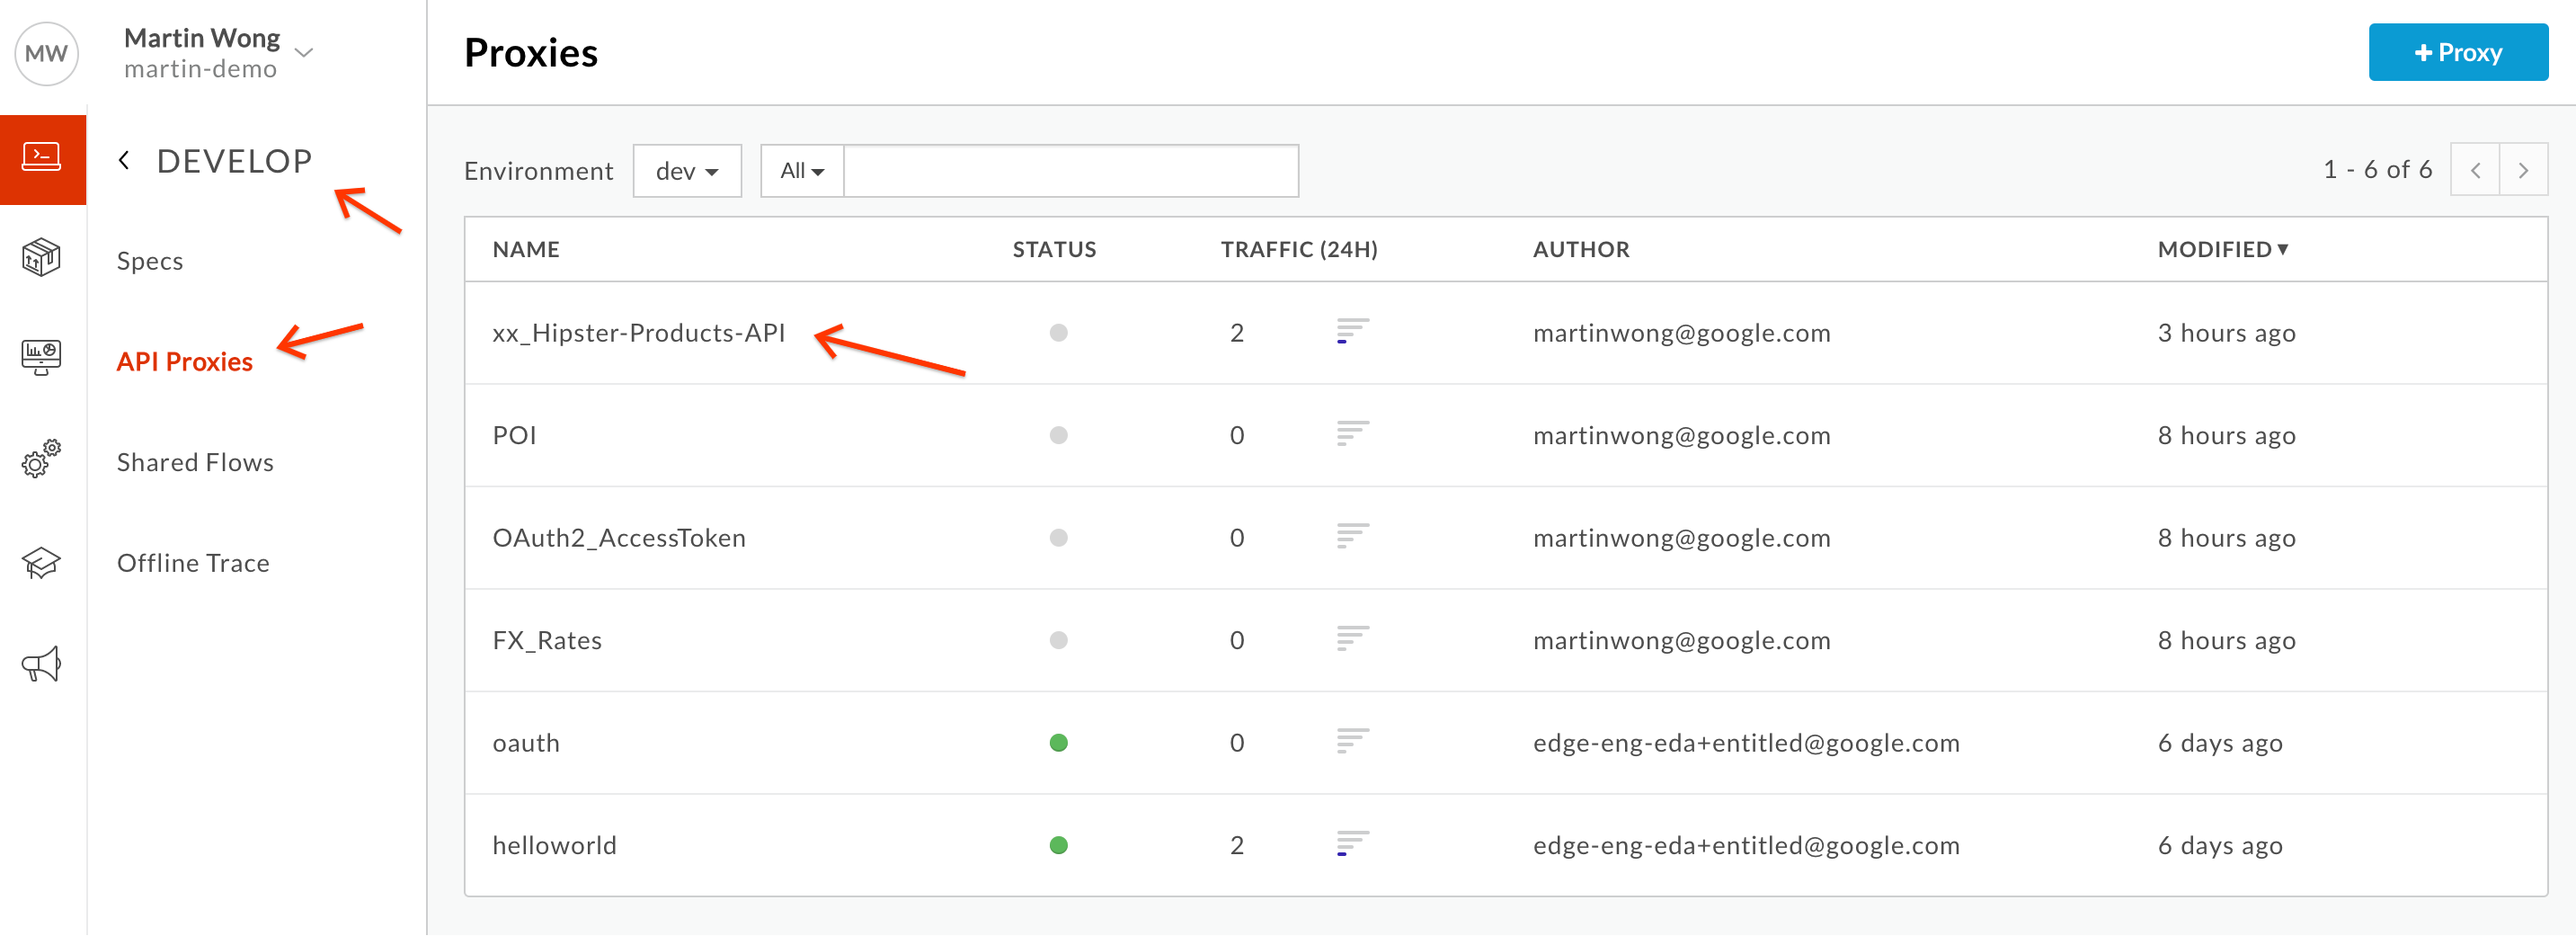Click the martin-demo organization name

pos(200,69)
